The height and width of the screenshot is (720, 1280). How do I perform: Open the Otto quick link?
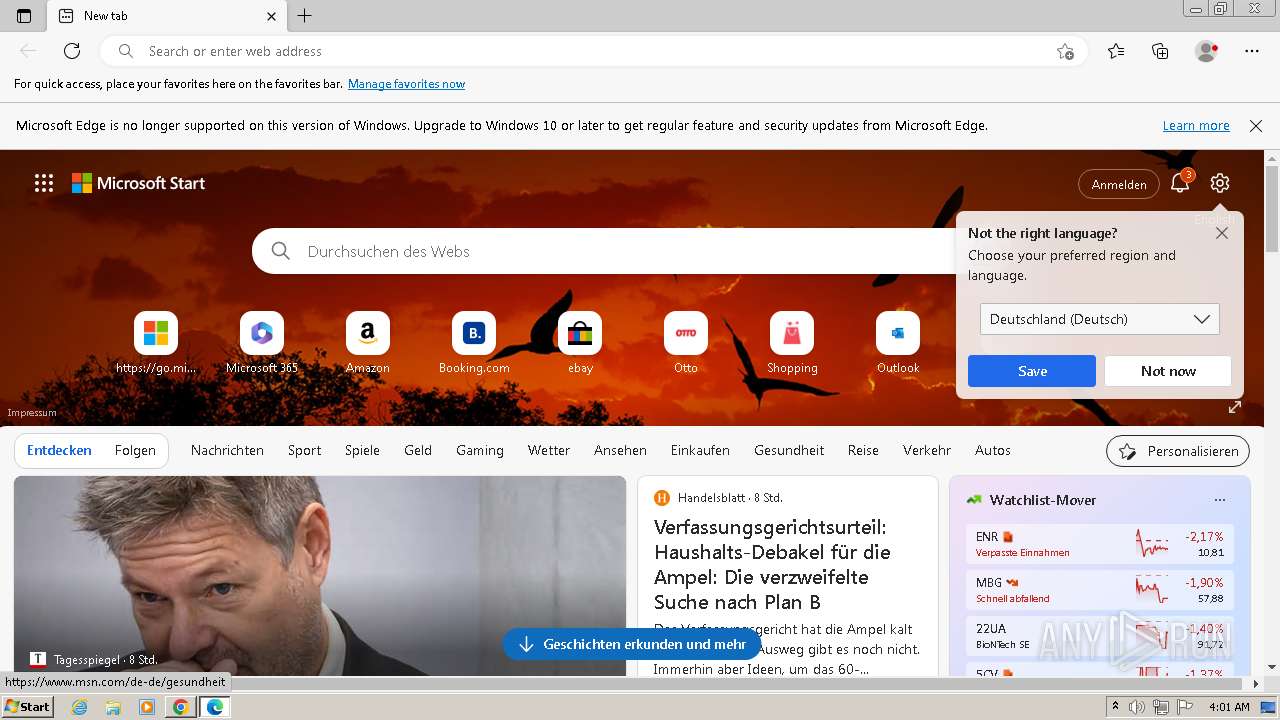pyautogui.click(x=686, y=344)
